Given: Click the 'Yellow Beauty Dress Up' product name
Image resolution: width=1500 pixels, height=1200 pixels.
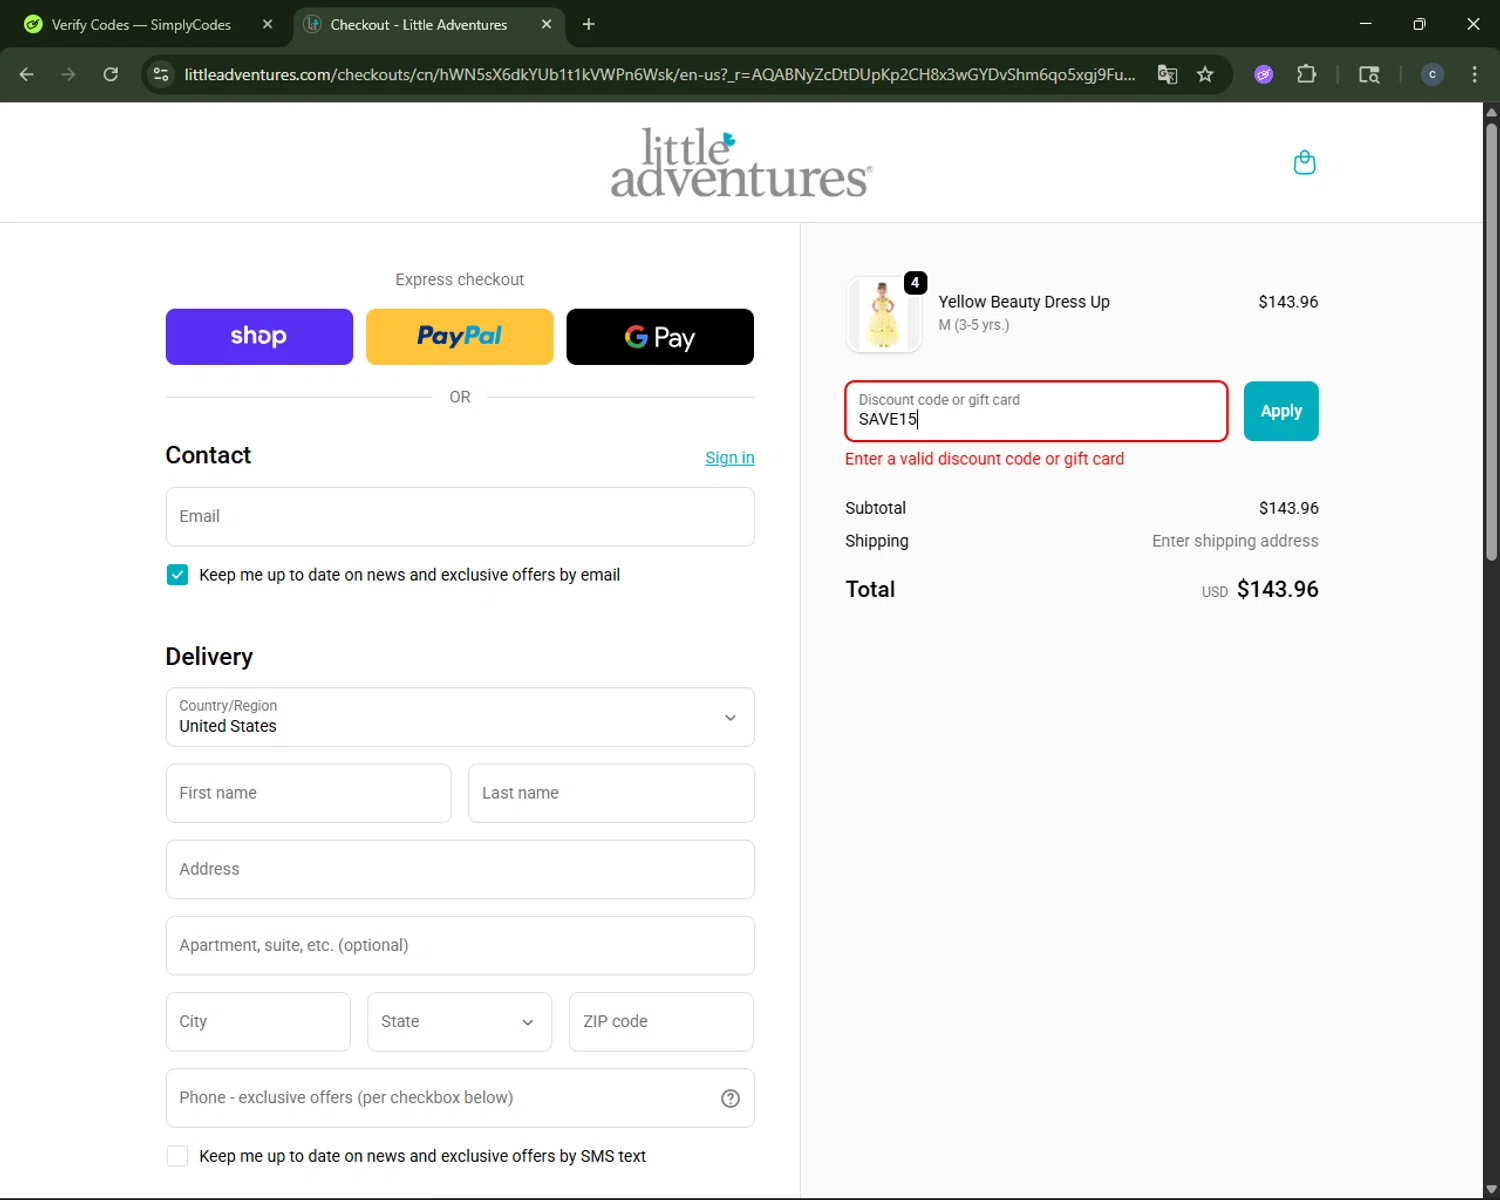Looking at the screenshot, I should [x=1024, y=302].
